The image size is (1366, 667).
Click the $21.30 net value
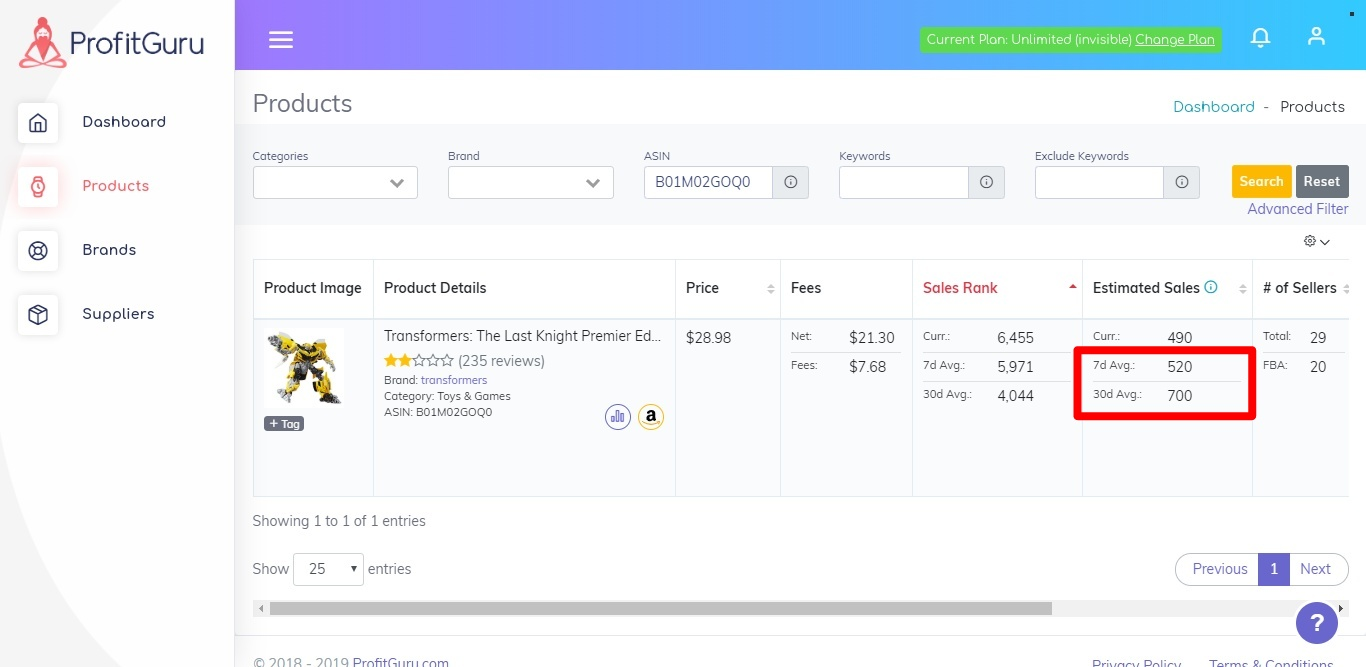point(872,338)
